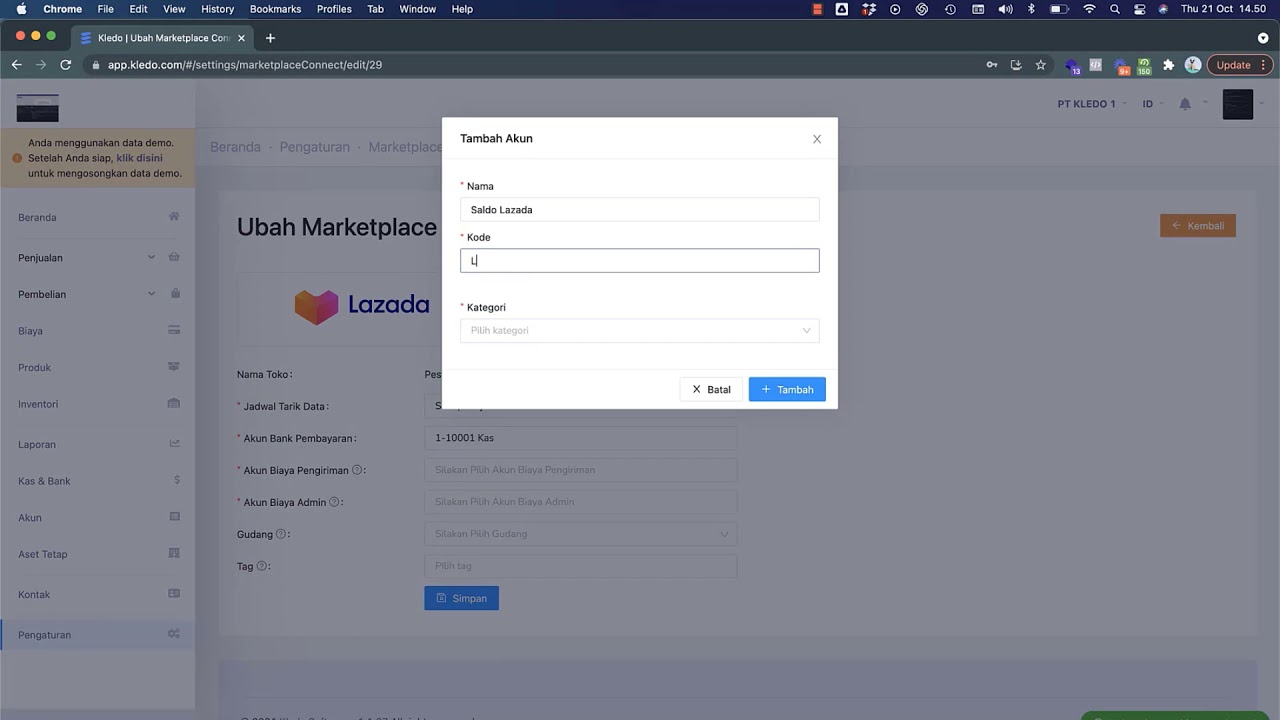Click the help icon beside Gudang
The image size is (1280, 720).
point(281,534)
